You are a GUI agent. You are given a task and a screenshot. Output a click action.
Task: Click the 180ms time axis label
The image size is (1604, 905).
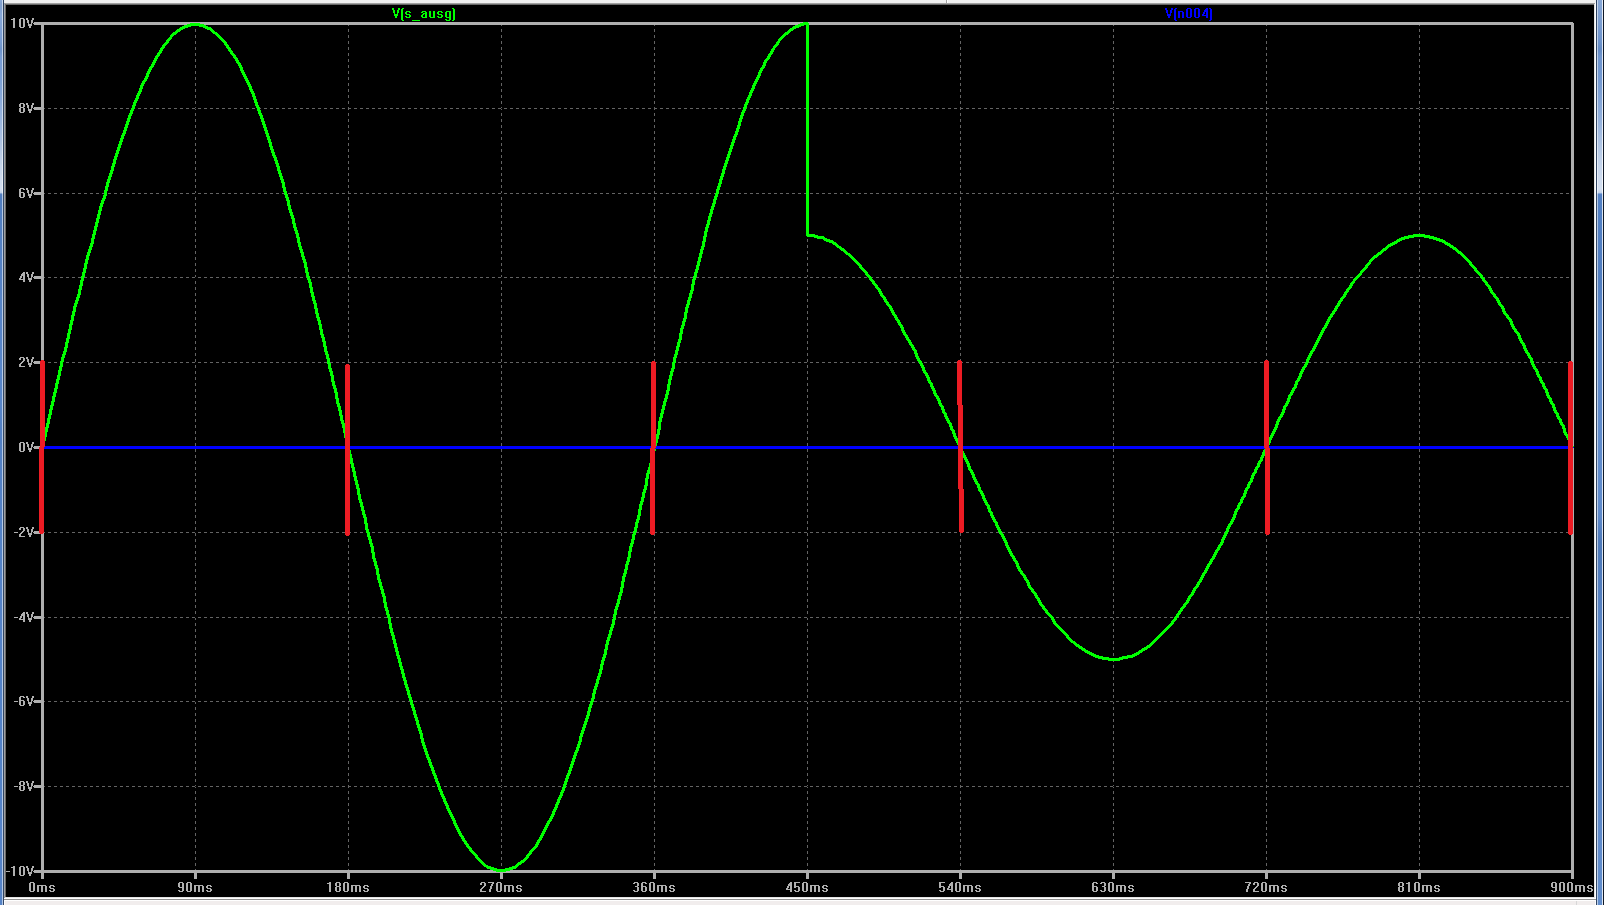pos(348,888)
